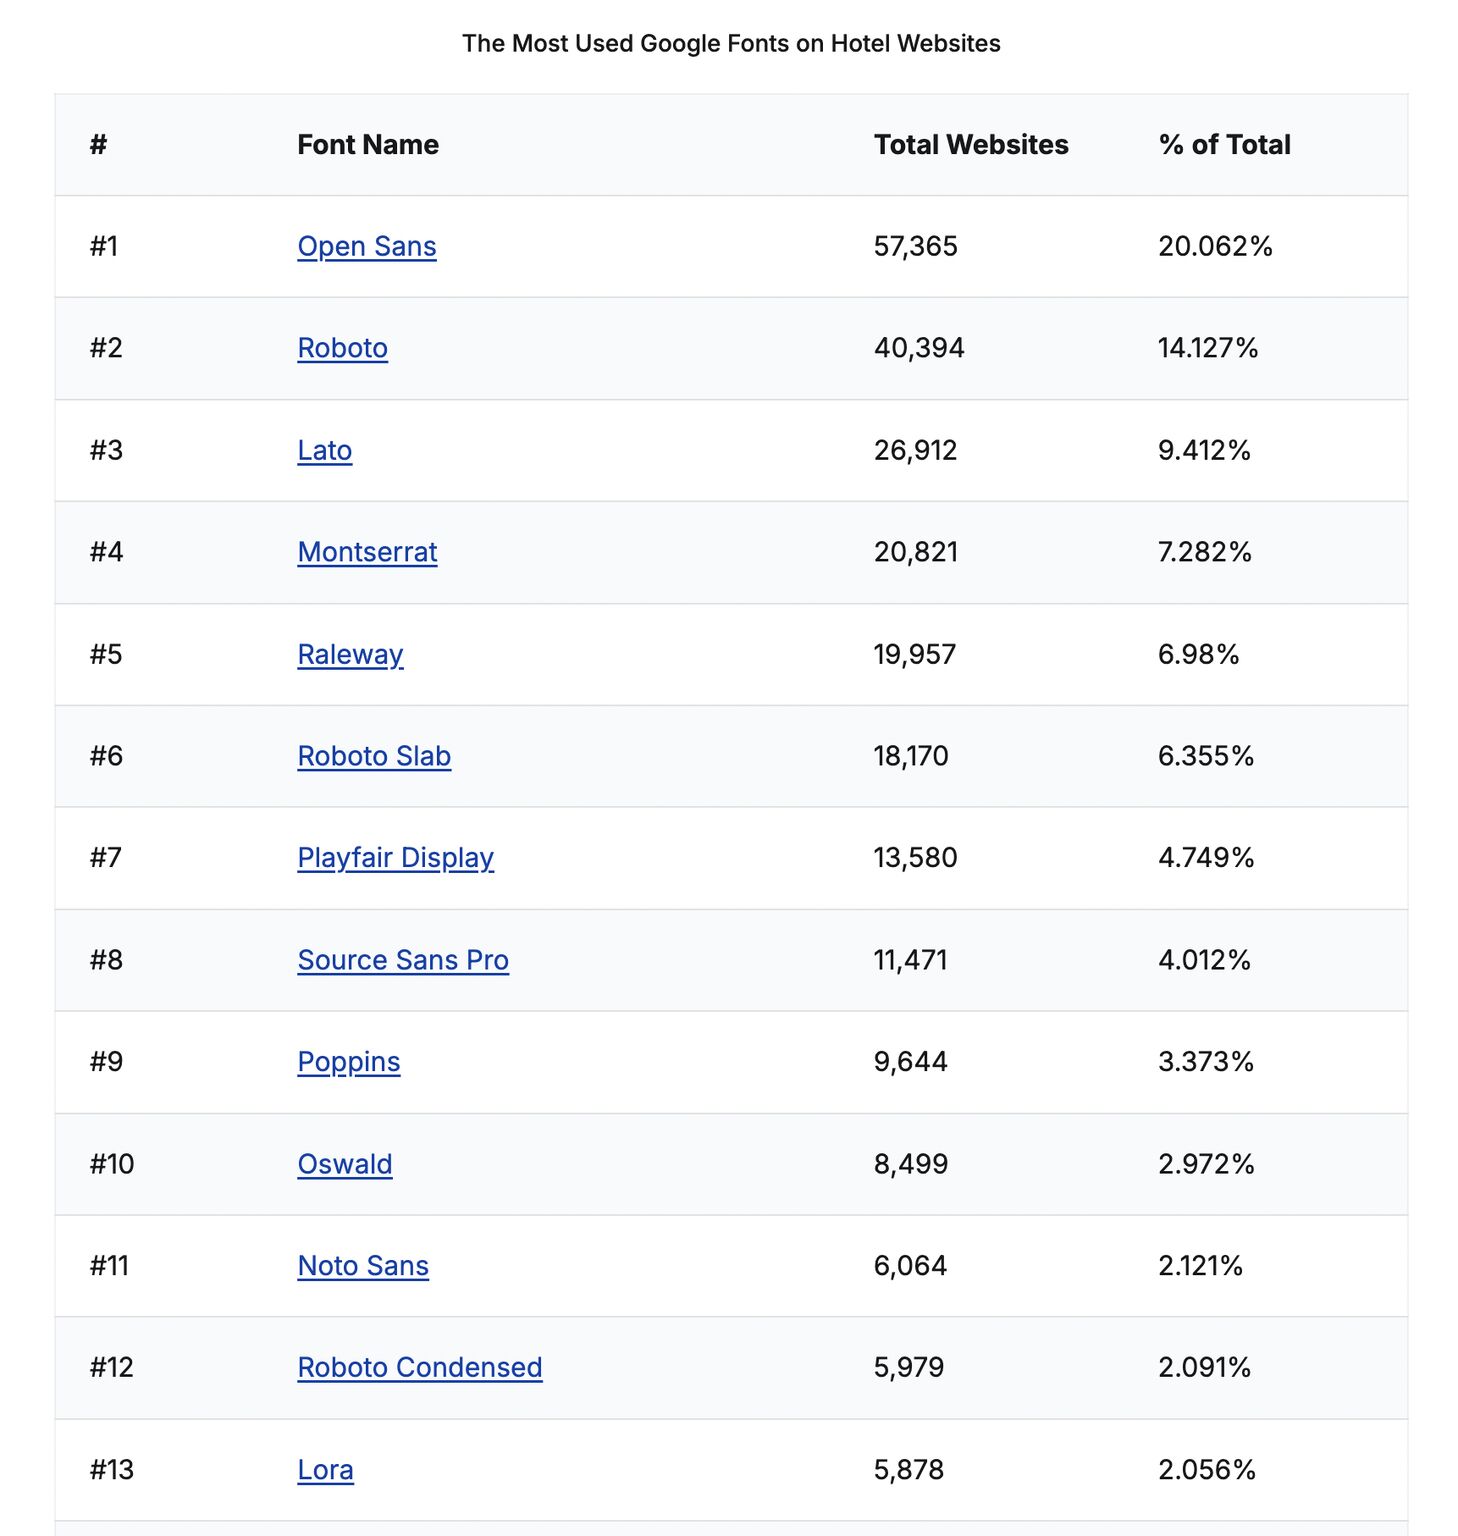This screenshot has width=1458, height=1536.
Task: Visit the Lora font link
Action: click(326, 1470)
